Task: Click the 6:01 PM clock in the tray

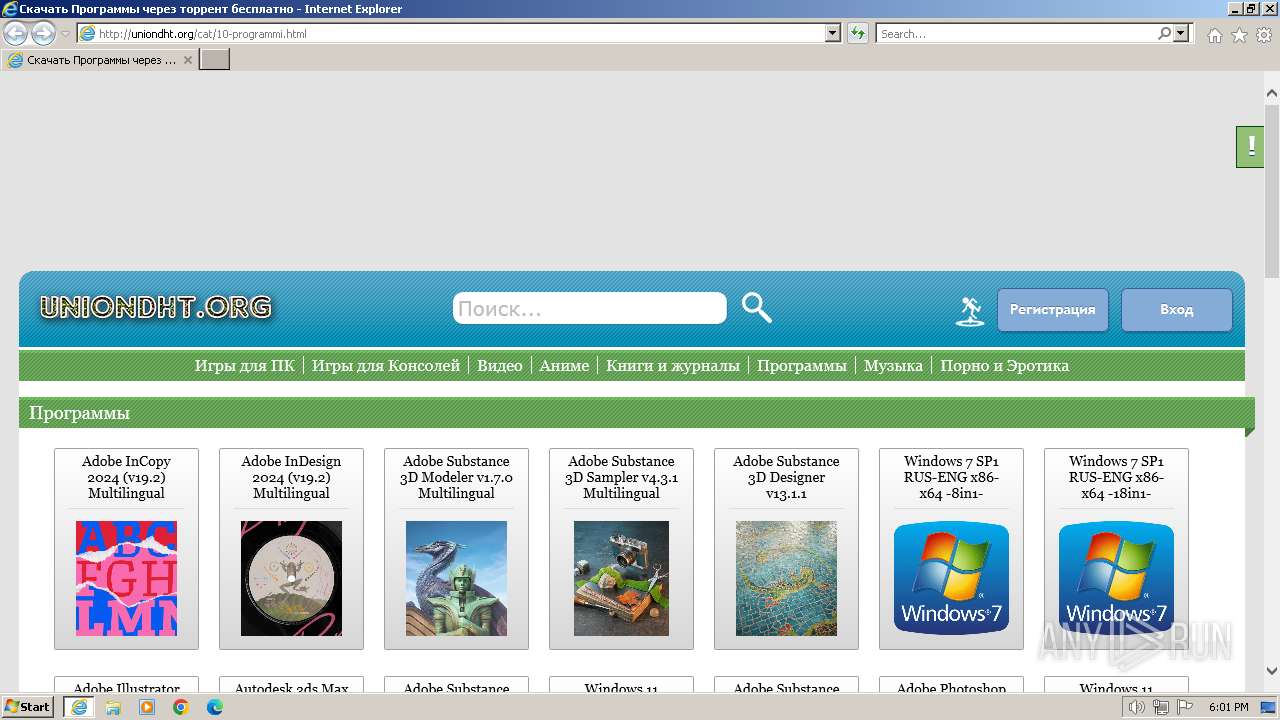Action: (1228, 707)
